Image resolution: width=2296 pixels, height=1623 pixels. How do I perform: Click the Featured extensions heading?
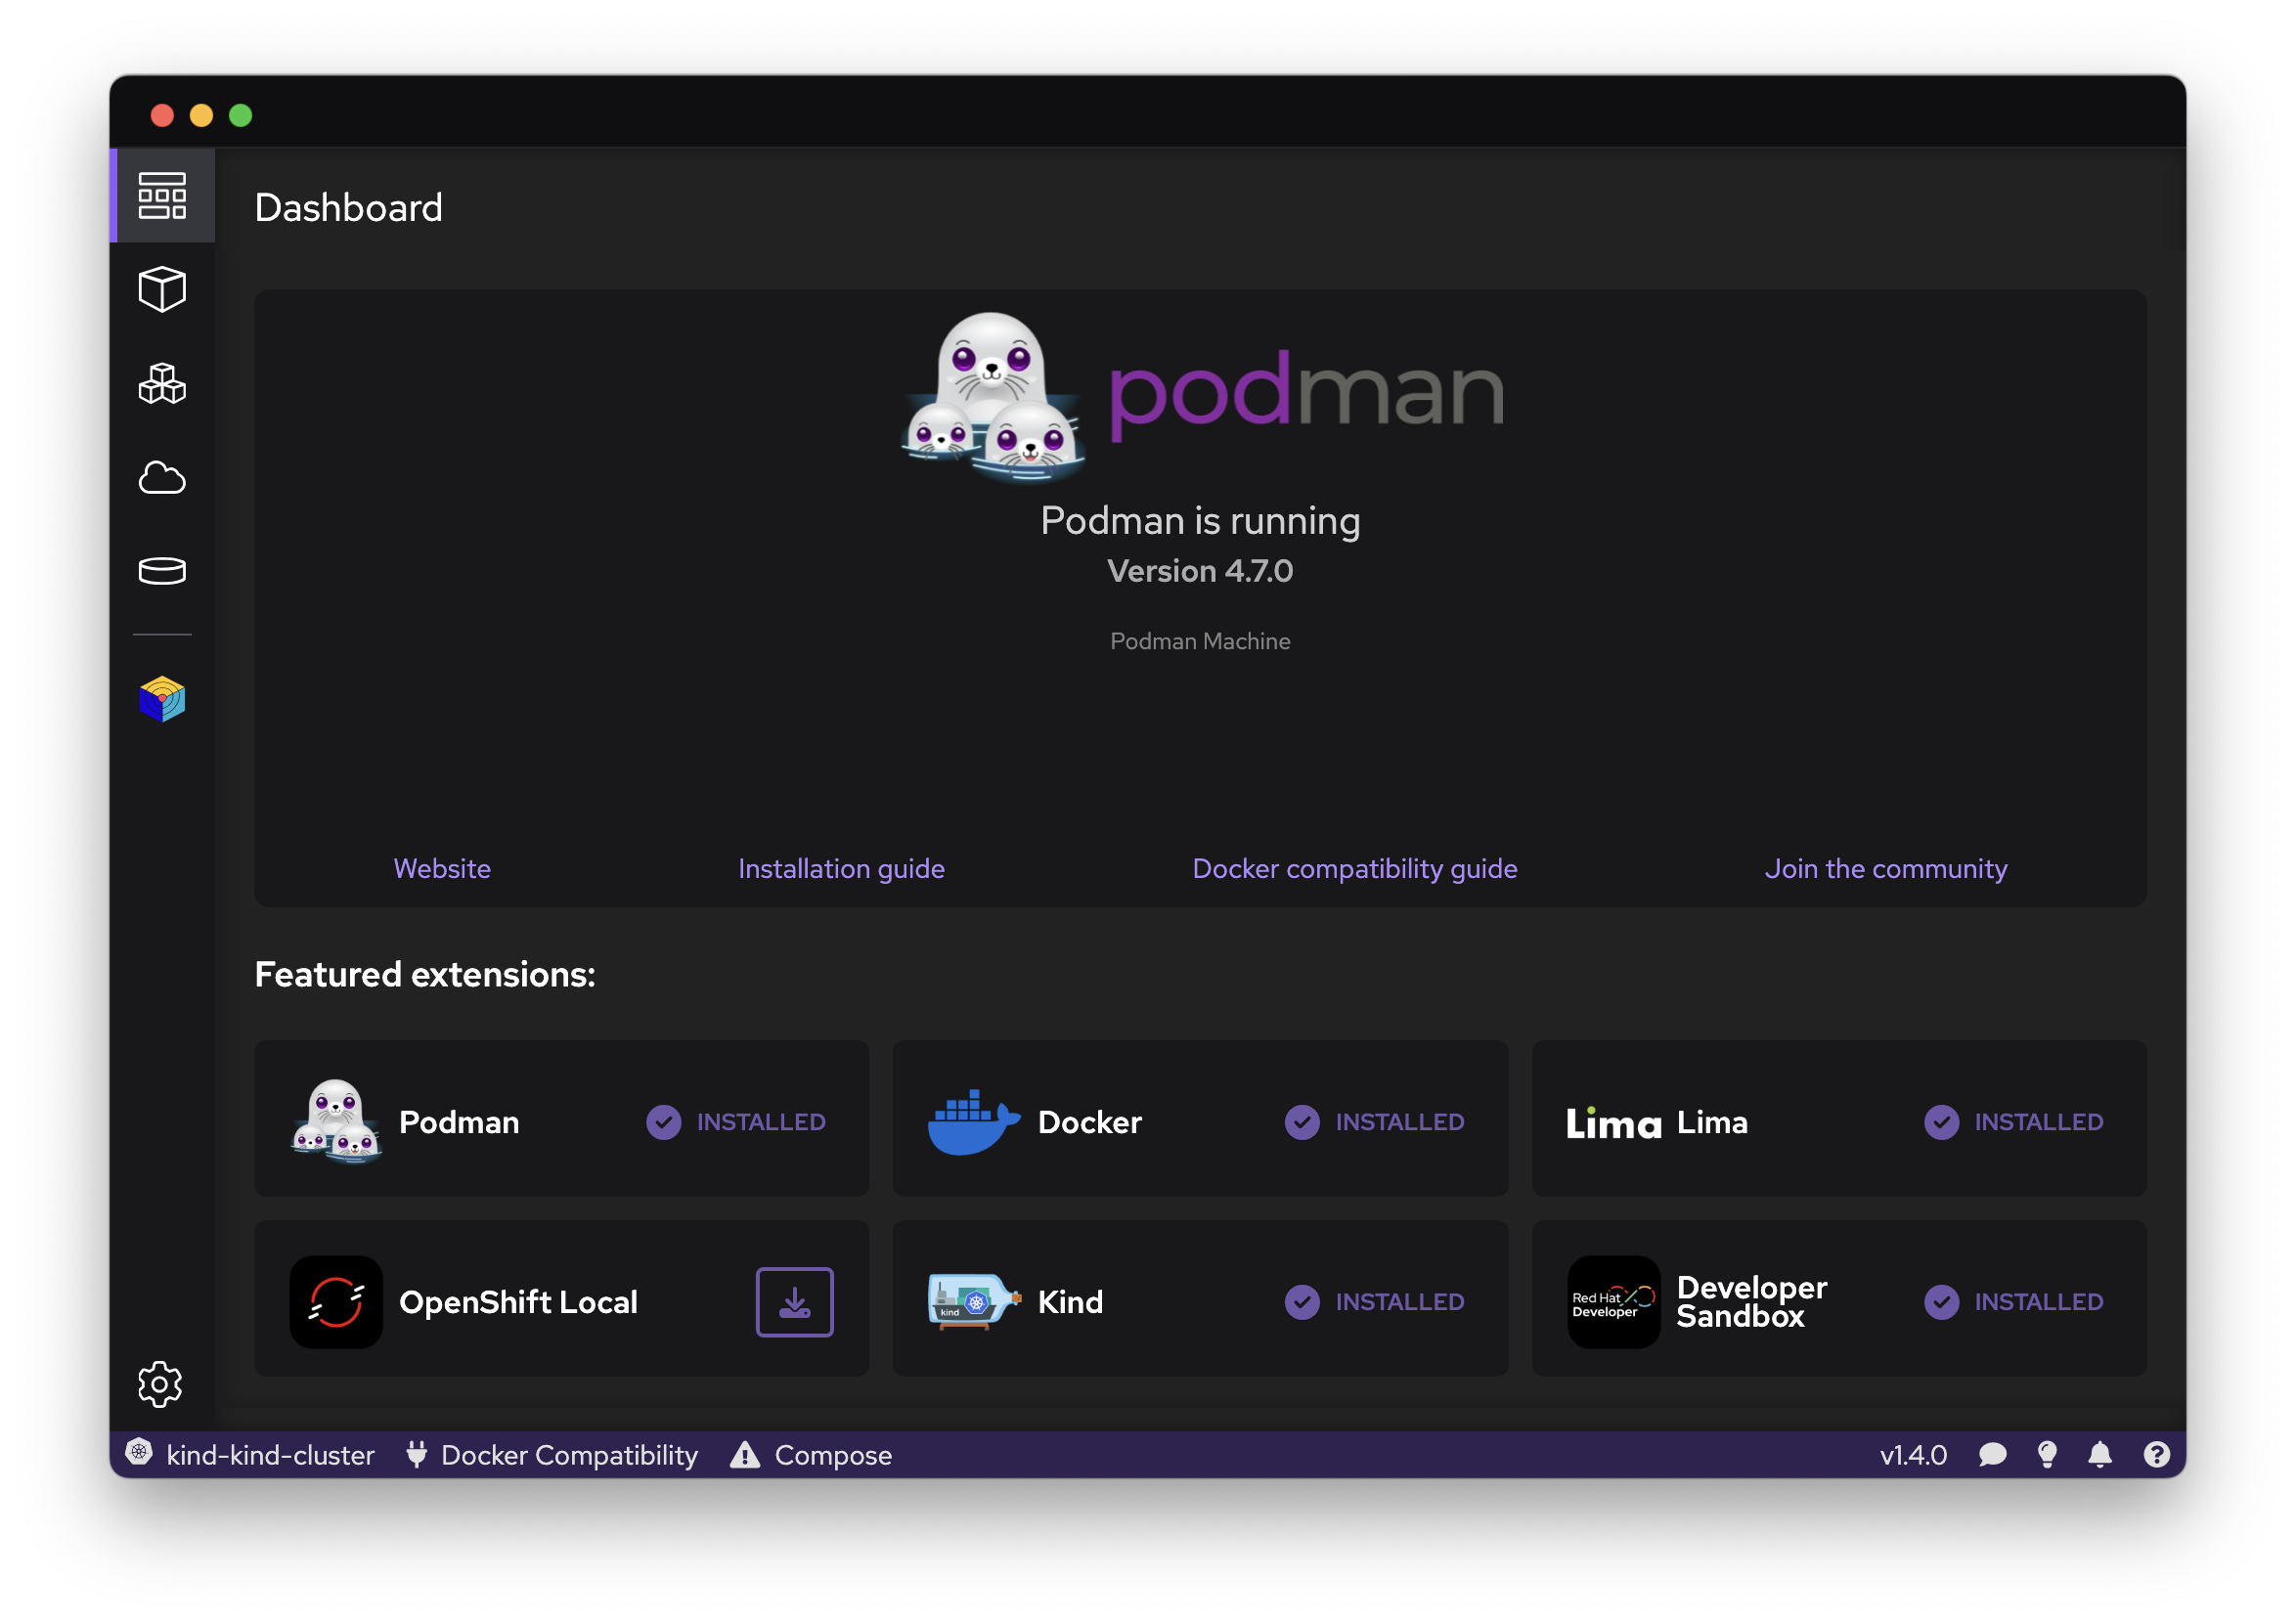tap(425, 974)
